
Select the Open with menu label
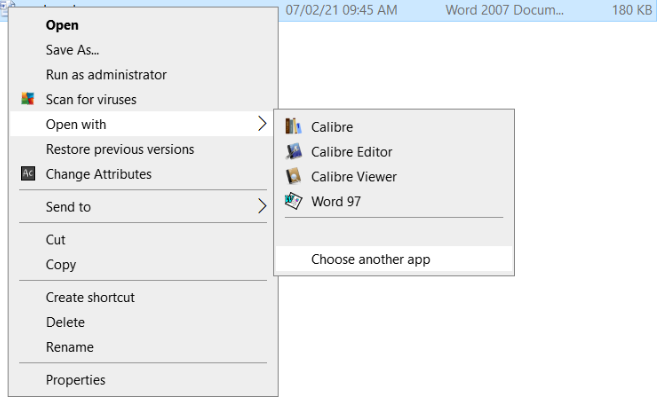click(76, 125)
